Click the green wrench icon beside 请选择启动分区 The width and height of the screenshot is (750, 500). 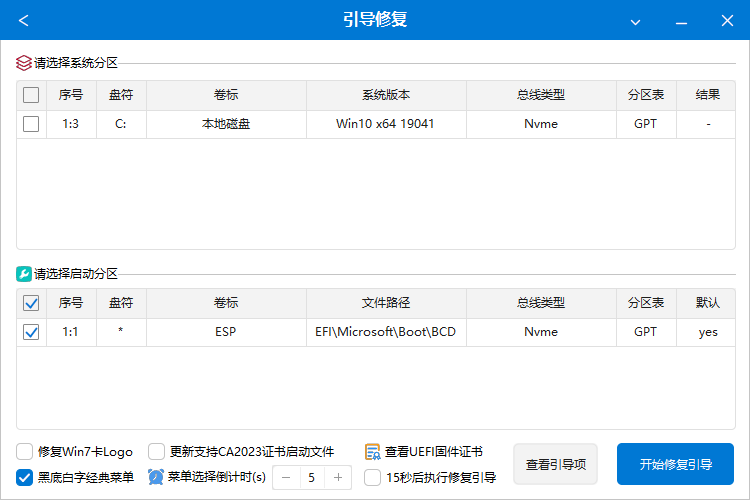pyautogui.click(x=23, y=274)
